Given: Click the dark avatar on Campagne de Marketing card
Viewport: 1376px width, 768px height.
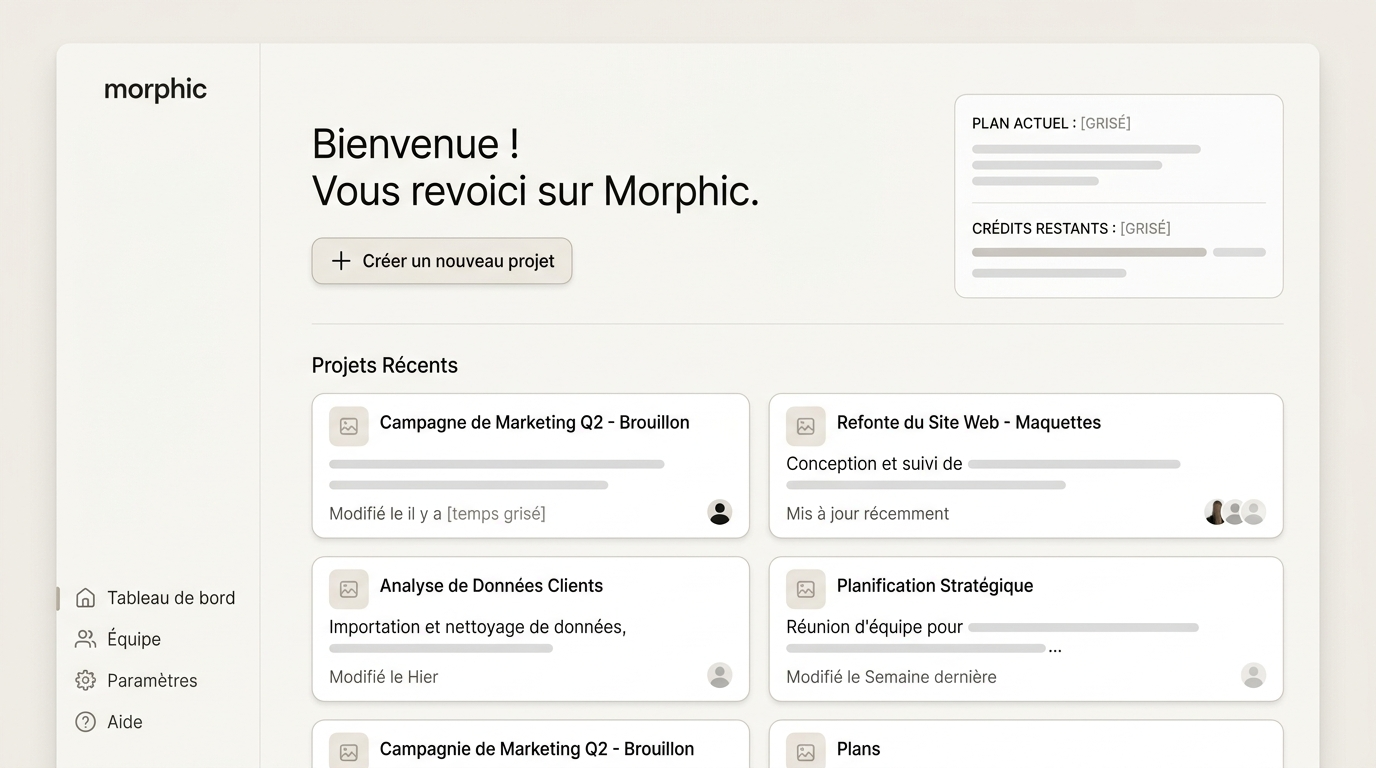Looking at the screenshot, I should click(x=720, y=512).
